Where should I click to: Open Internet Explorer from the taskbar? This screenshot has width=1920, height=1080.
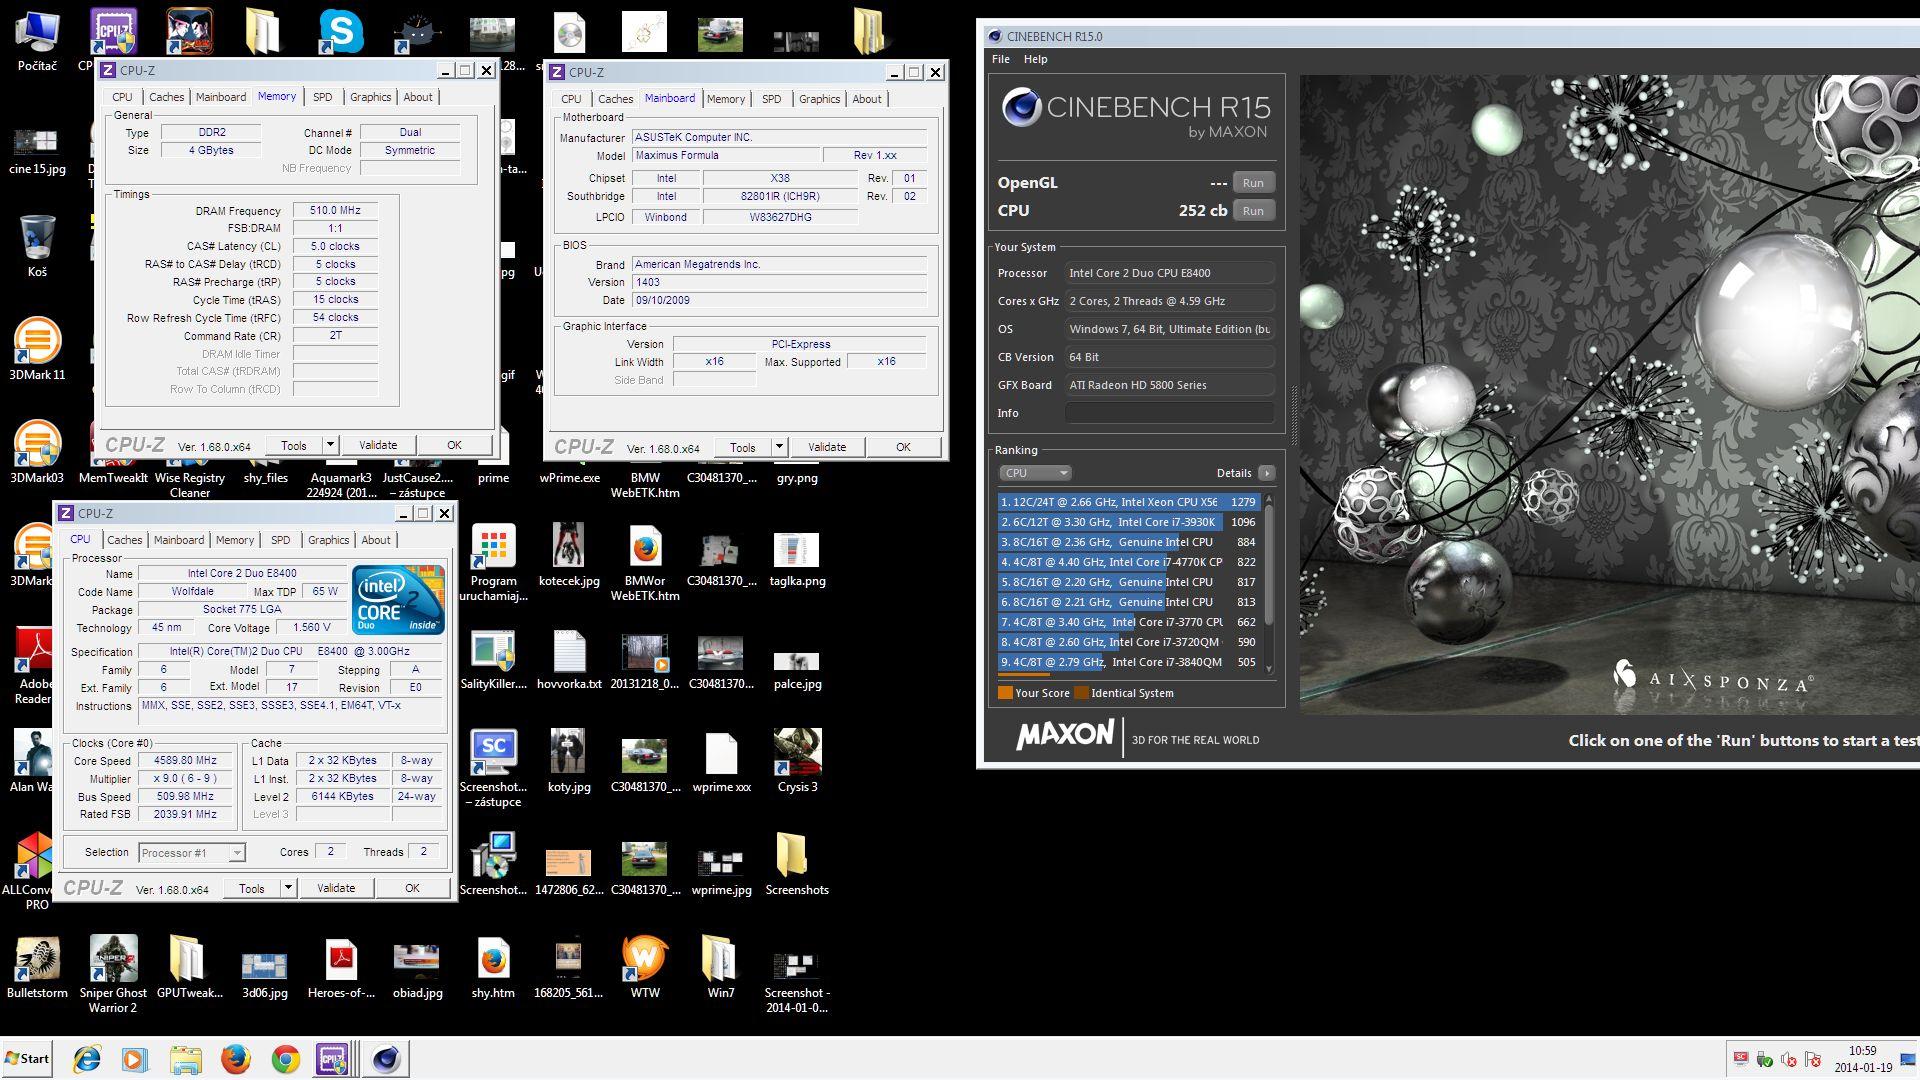(87, 1059)
